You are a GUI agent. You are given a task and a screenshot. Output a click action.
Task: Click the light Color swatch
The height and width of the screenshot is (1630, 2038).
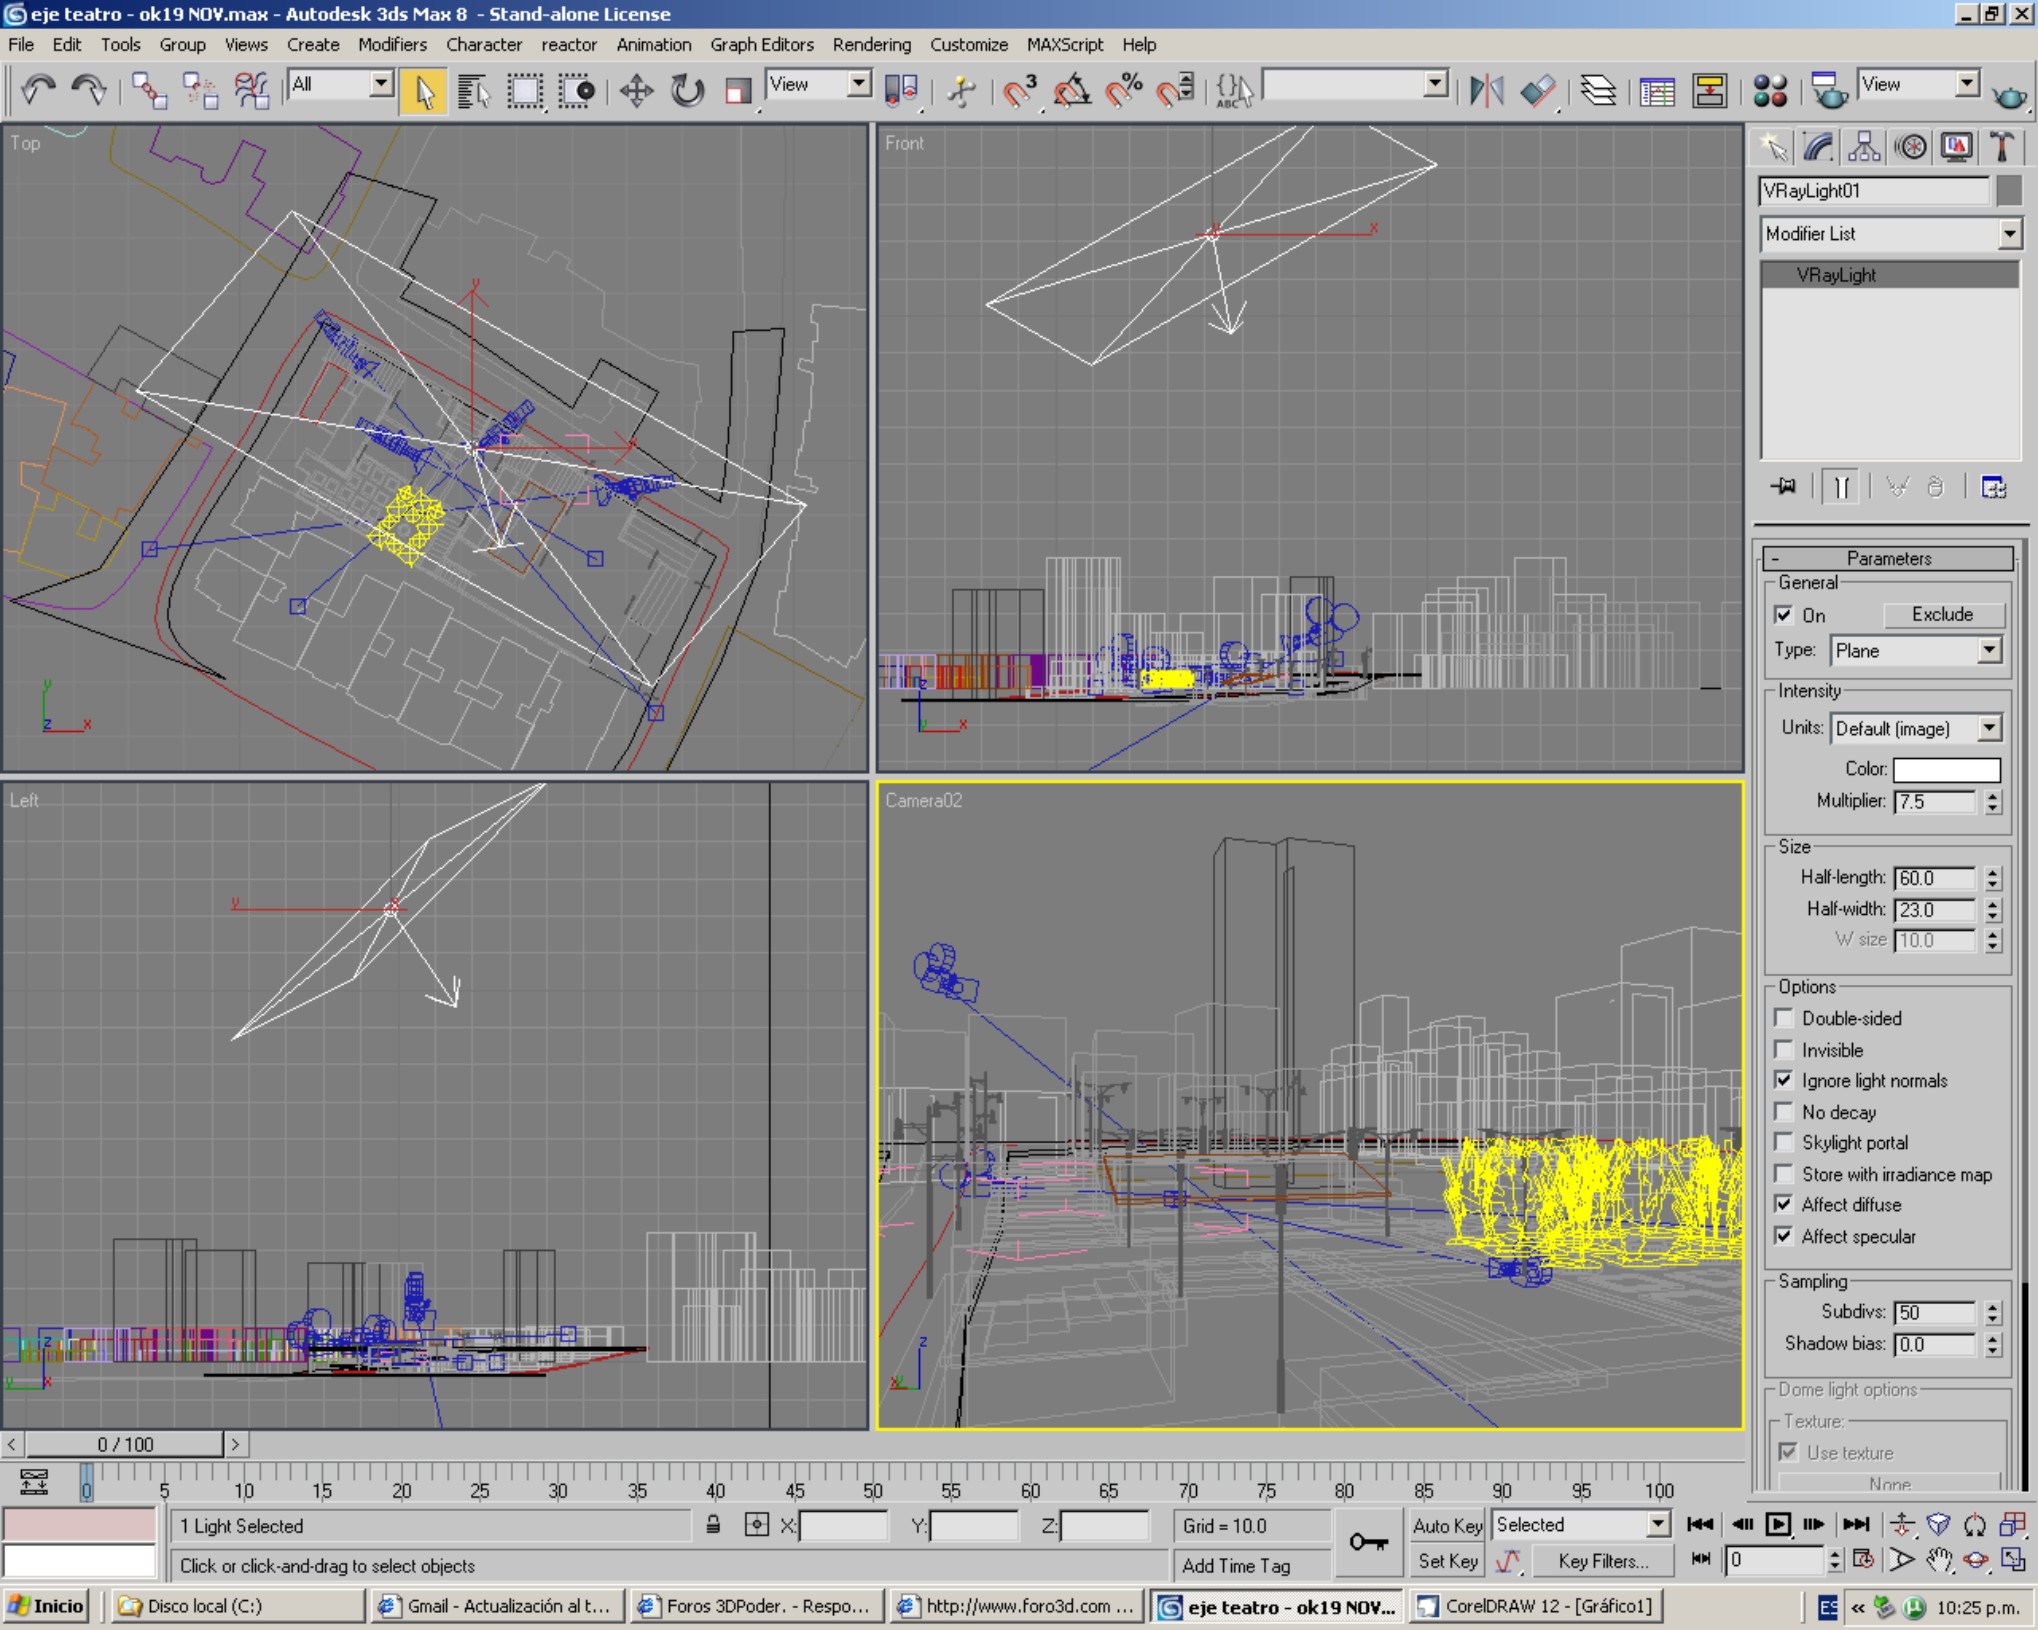pos(1946,769)
